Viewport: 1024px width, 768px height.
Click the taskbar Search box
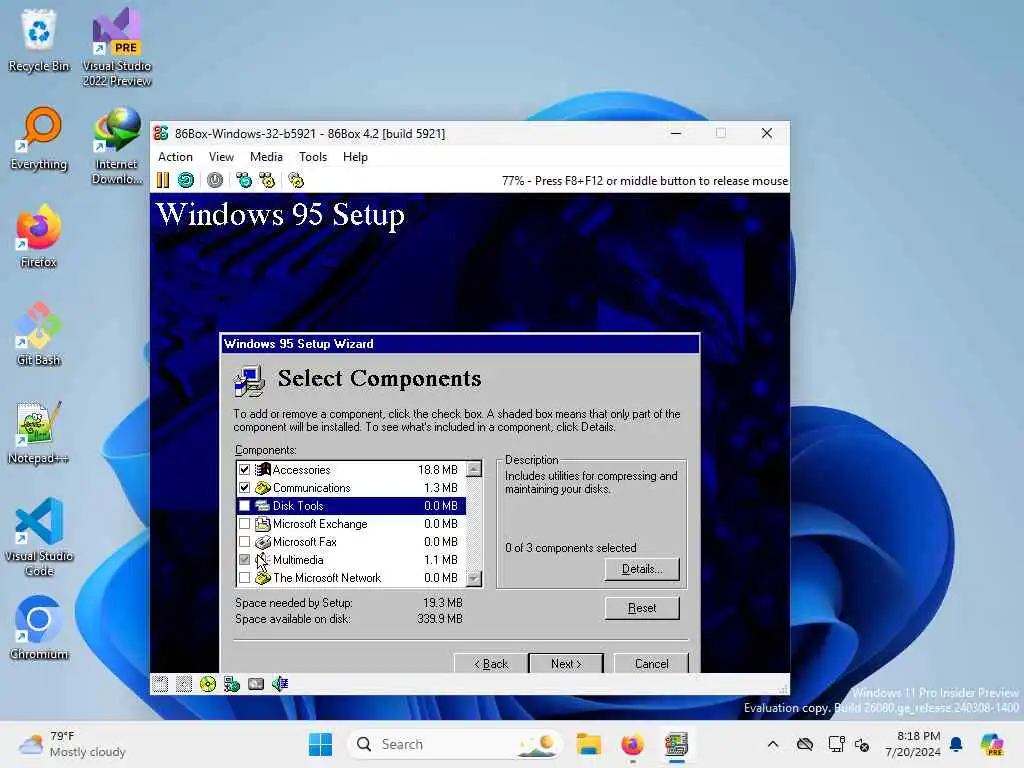[455, 744]
